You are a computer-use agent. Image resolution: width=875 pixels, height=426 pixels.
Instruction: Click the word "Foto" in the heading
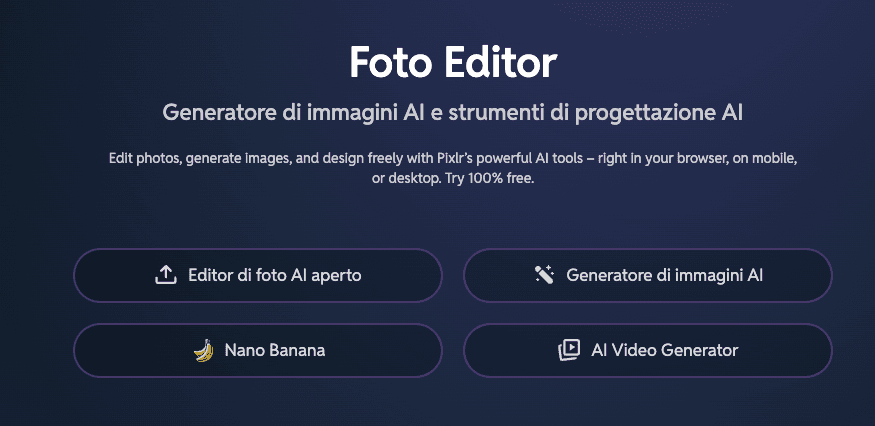tap(387, 63)
